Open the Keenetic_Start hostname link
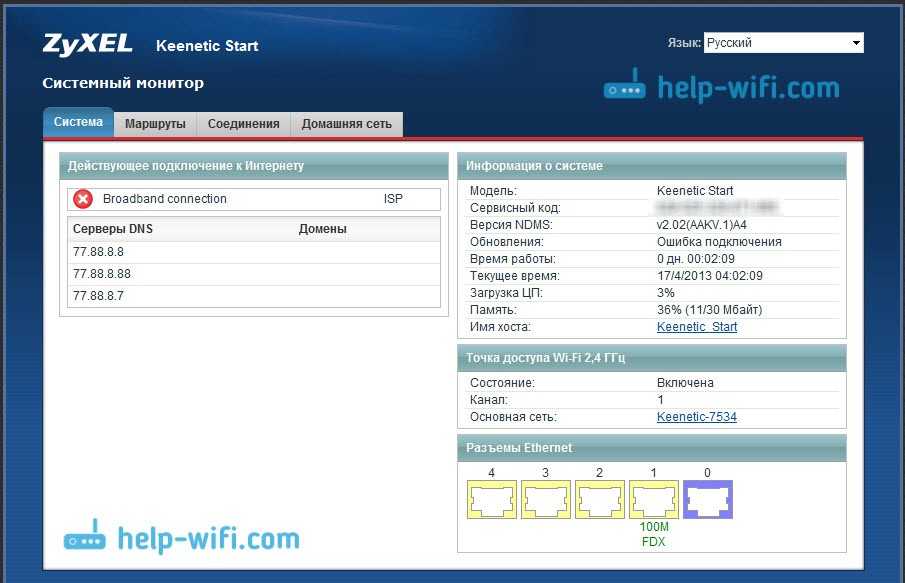Screen dimensions: 905x583 click(696, 327)
